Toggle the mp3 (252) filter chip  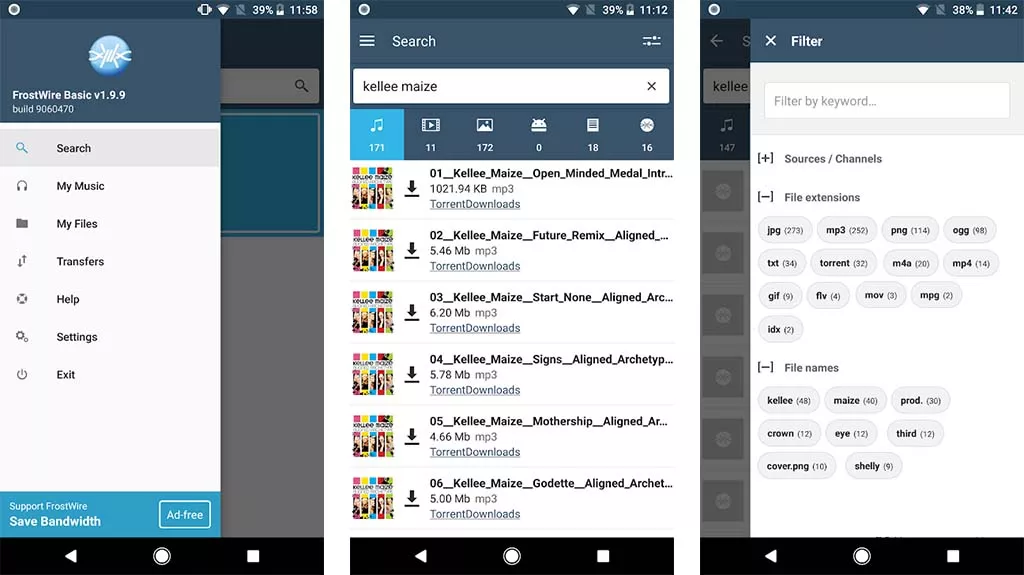846,230
